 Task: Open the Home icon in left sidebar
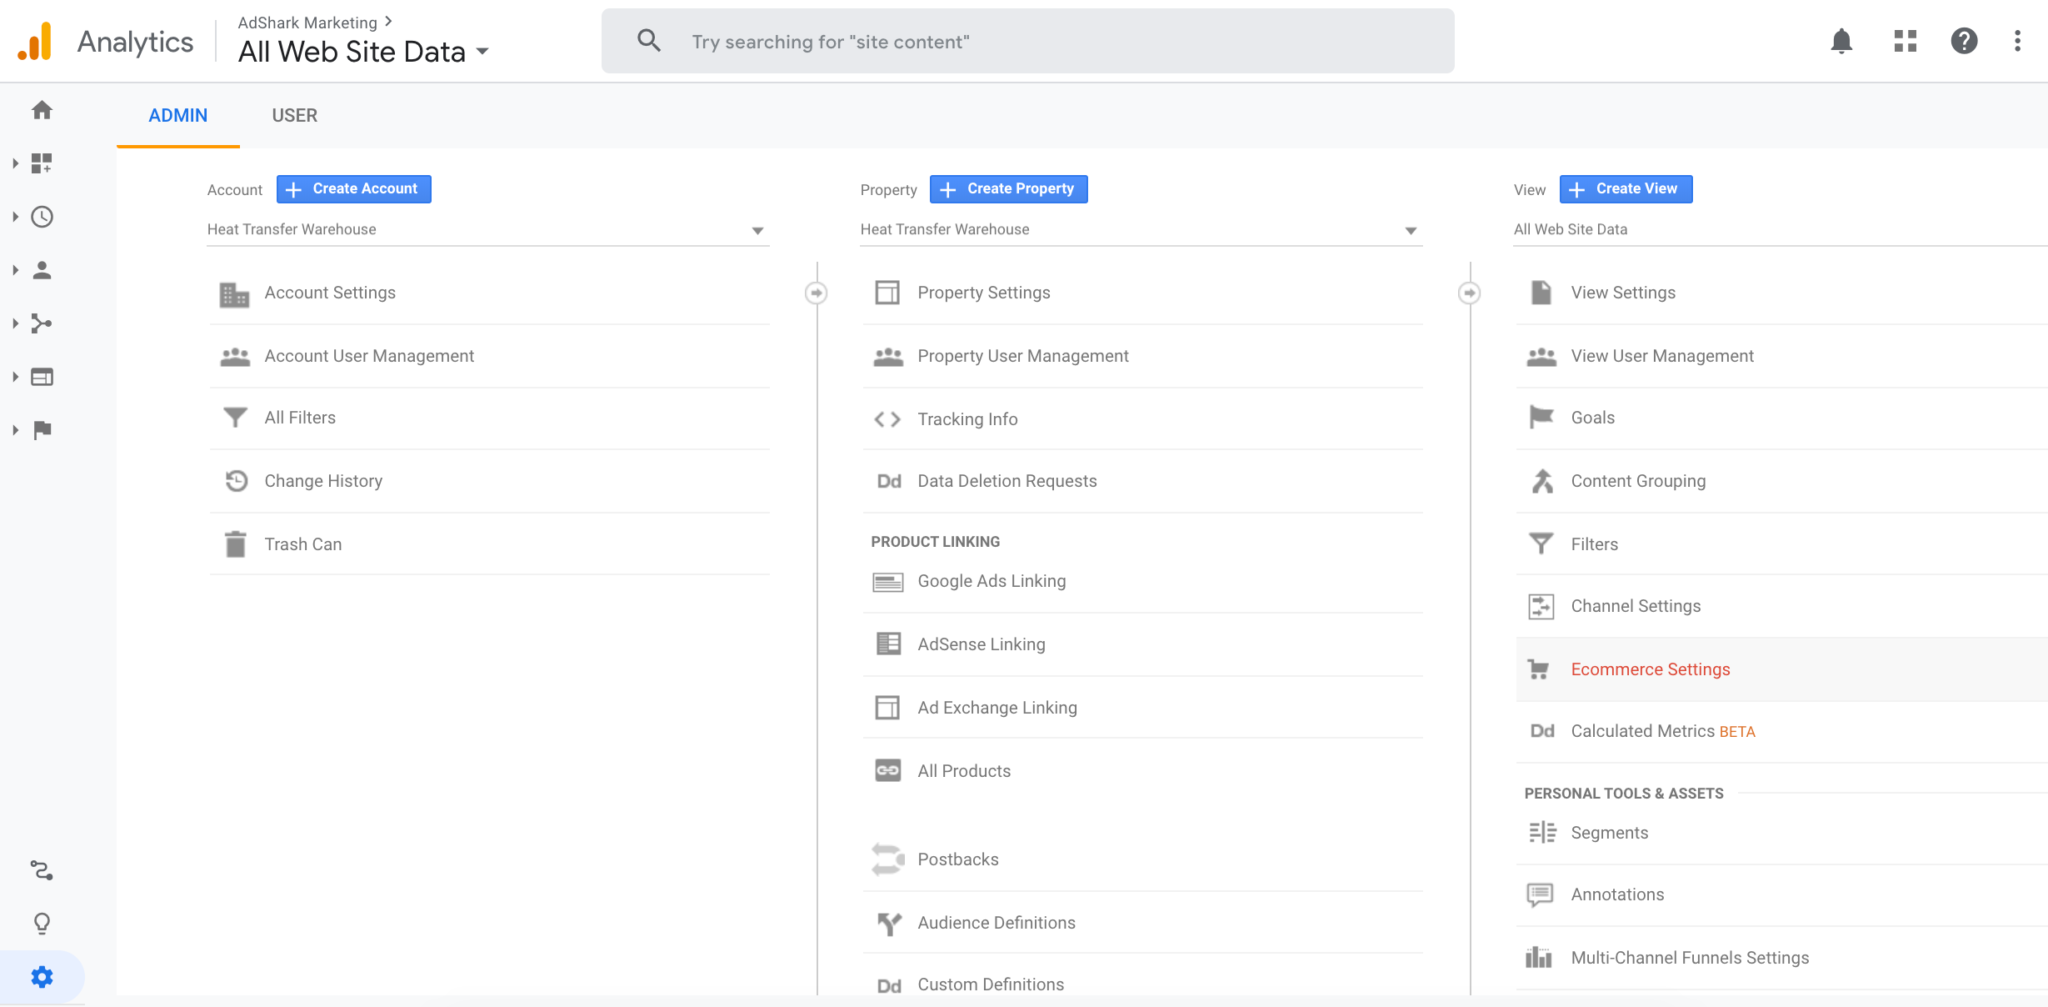42,110
